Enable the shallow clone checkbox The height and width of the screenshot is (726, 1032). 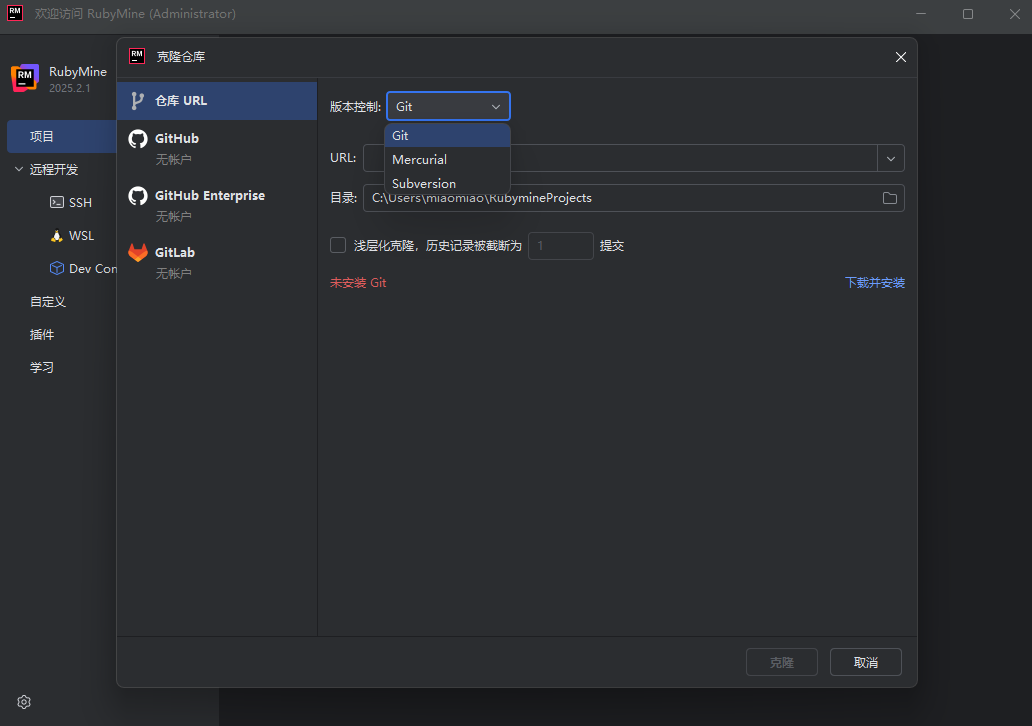click(338, 246)
